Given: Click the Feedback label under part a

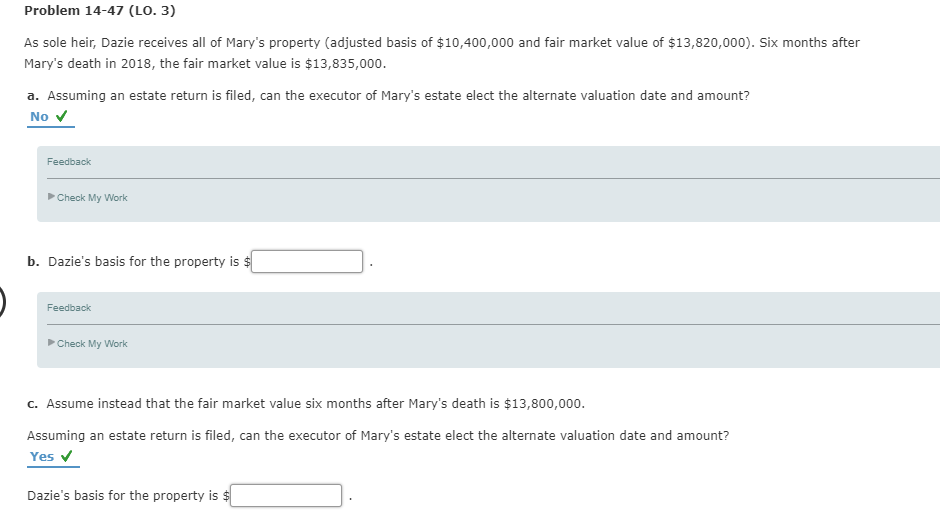Looking at the screenshot, I should (69, 162).
